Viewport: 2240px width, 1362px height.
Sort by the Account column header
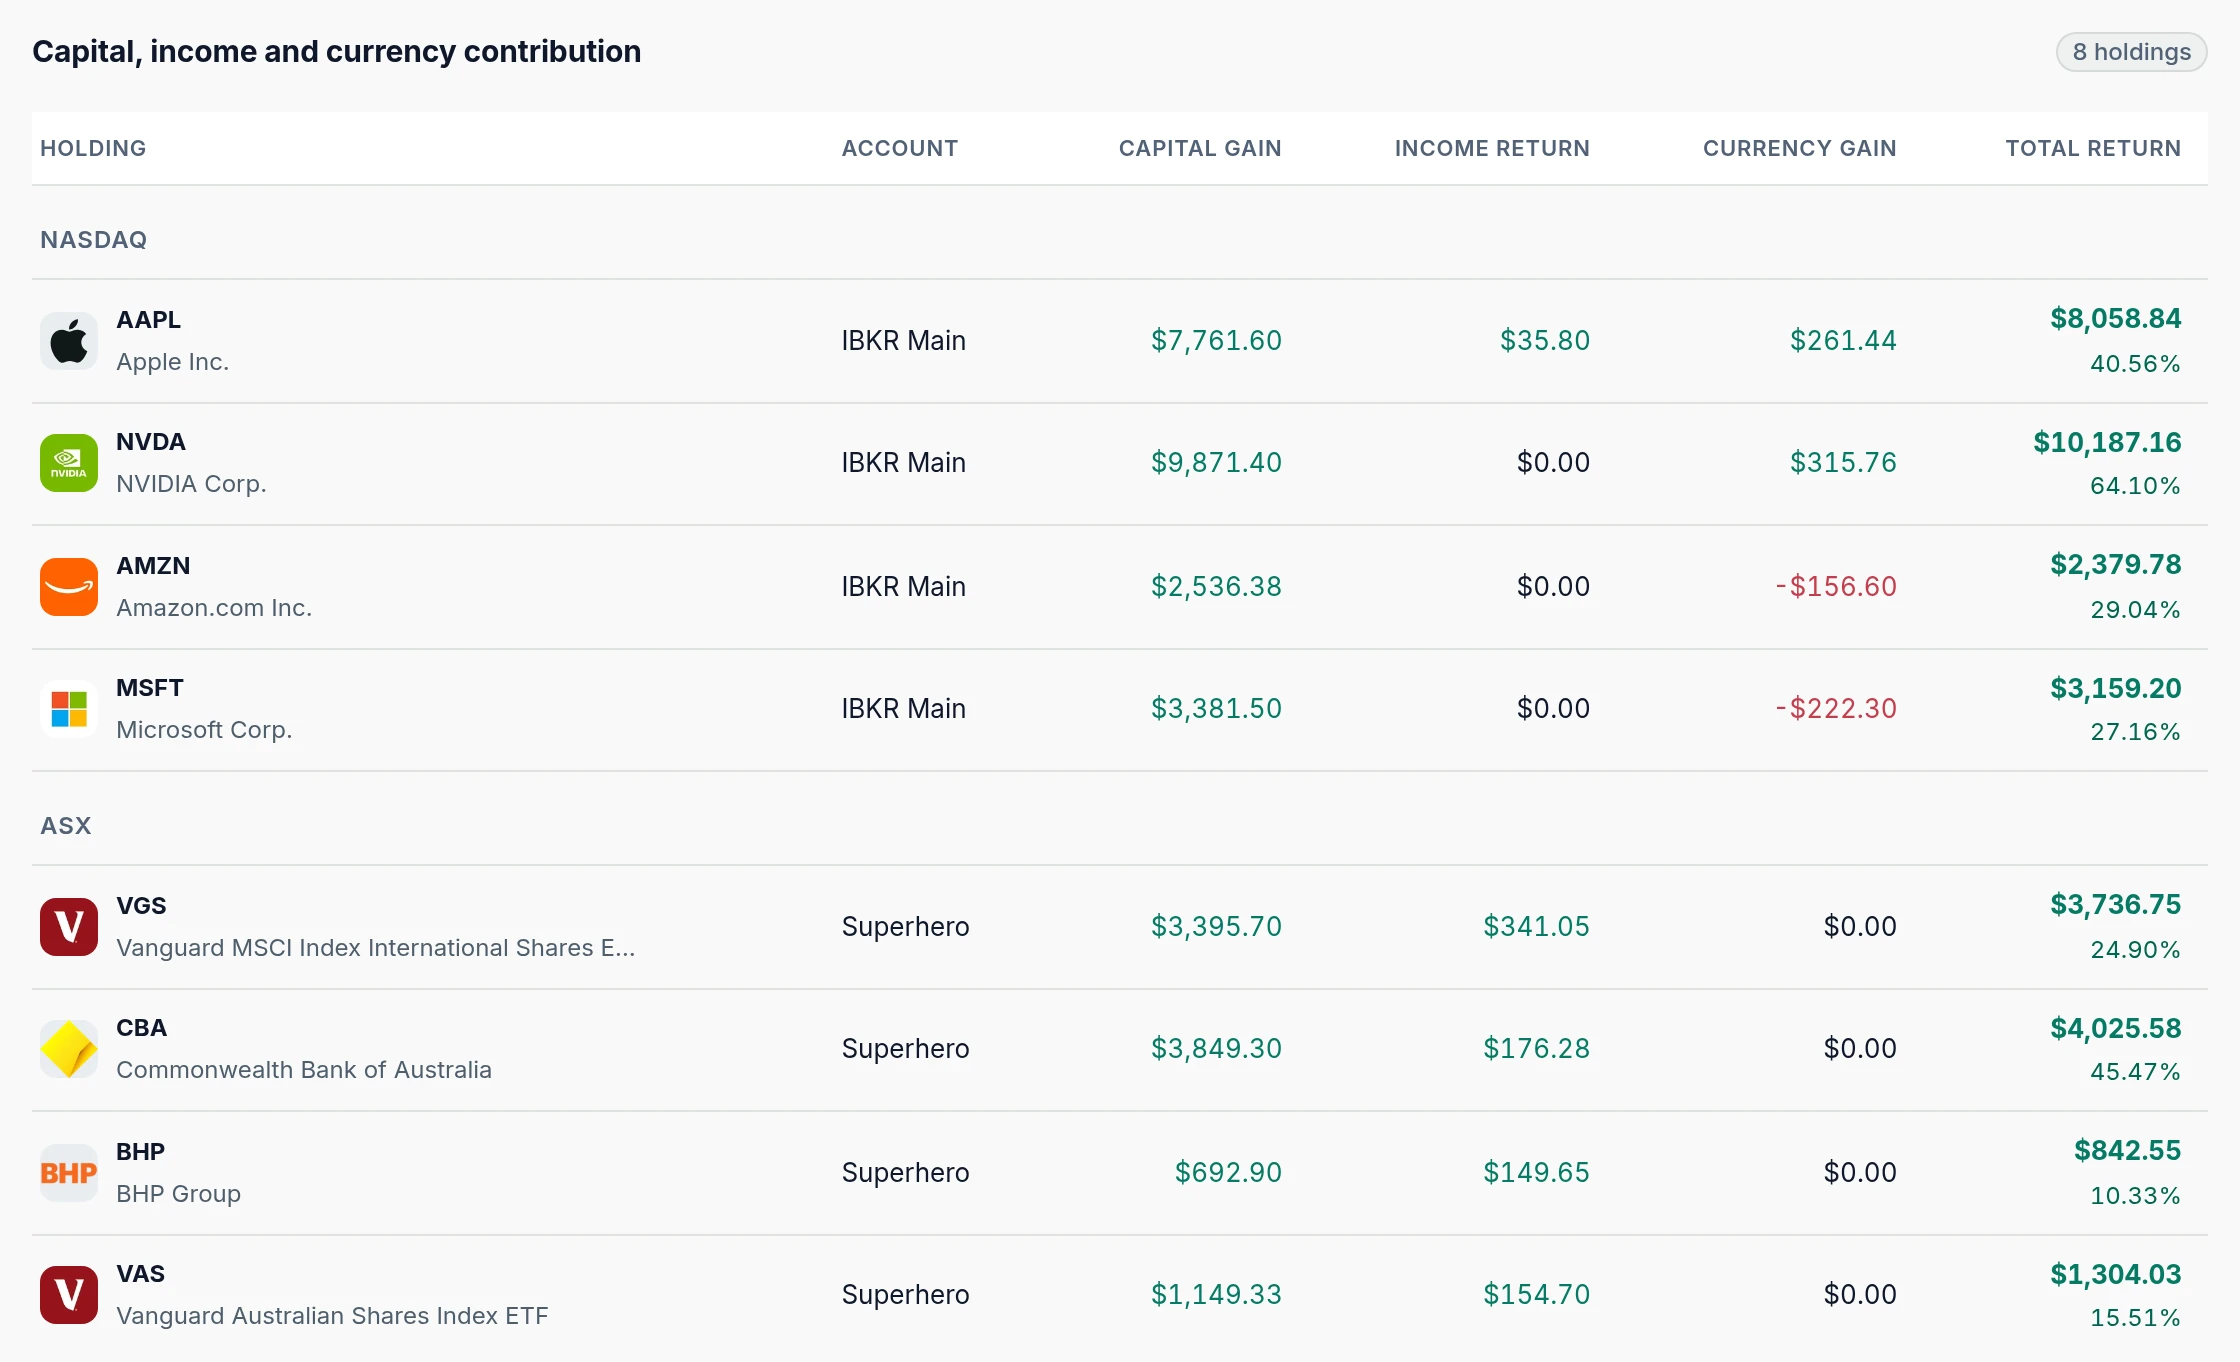(x=900, y=148)
